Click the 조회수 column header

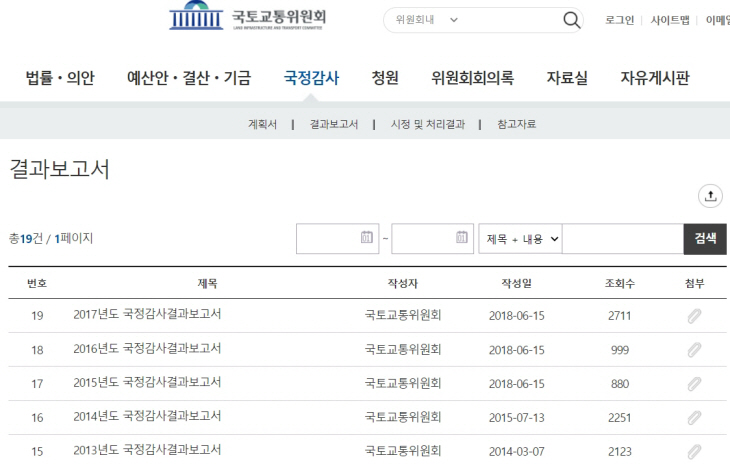coord(620,283)
